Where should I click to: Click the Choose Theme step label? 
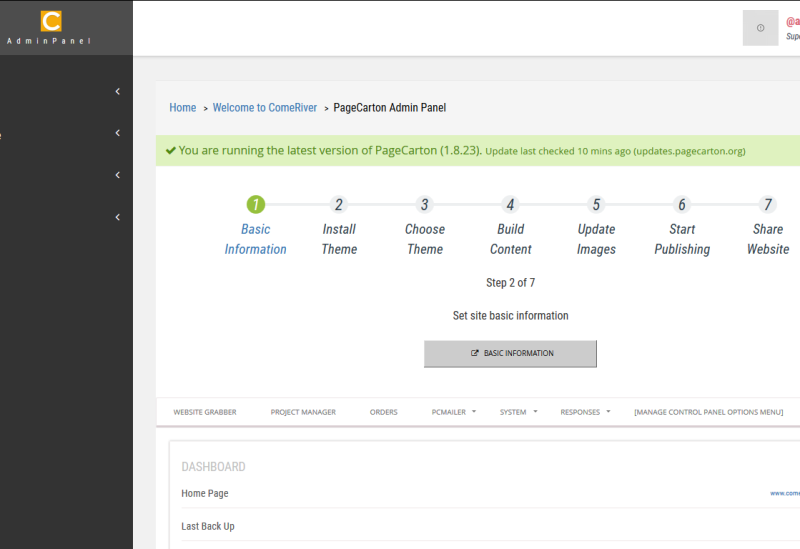(x=425, y=239)
